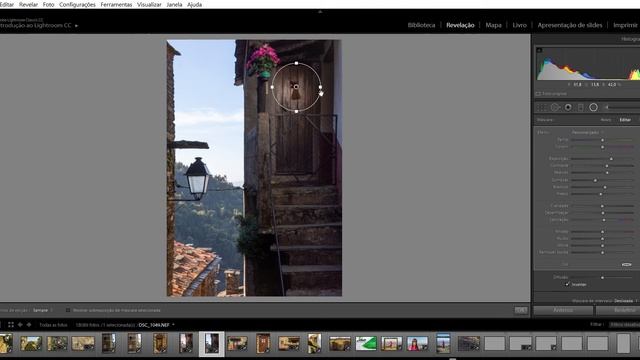Click the Temp slider handle
This screenshot has height=360, width=640.
tap(602, 140)
